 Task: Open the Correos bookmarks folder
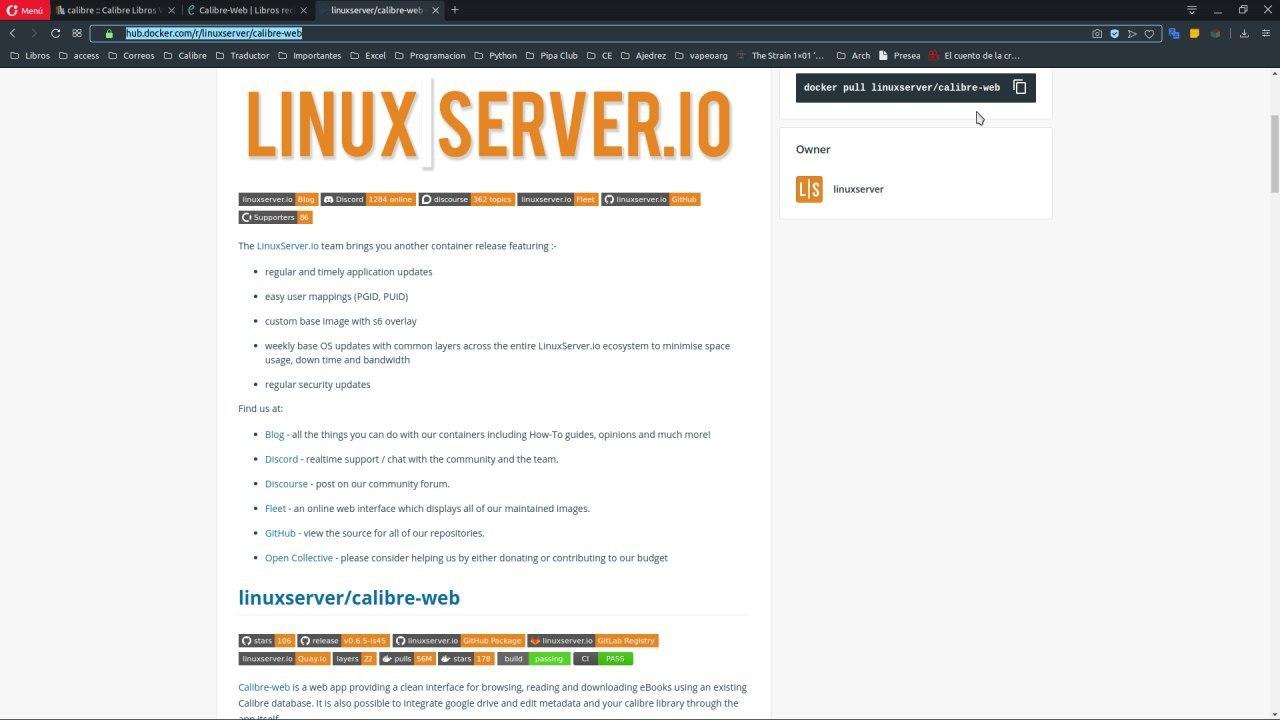(x=131, y=56)
